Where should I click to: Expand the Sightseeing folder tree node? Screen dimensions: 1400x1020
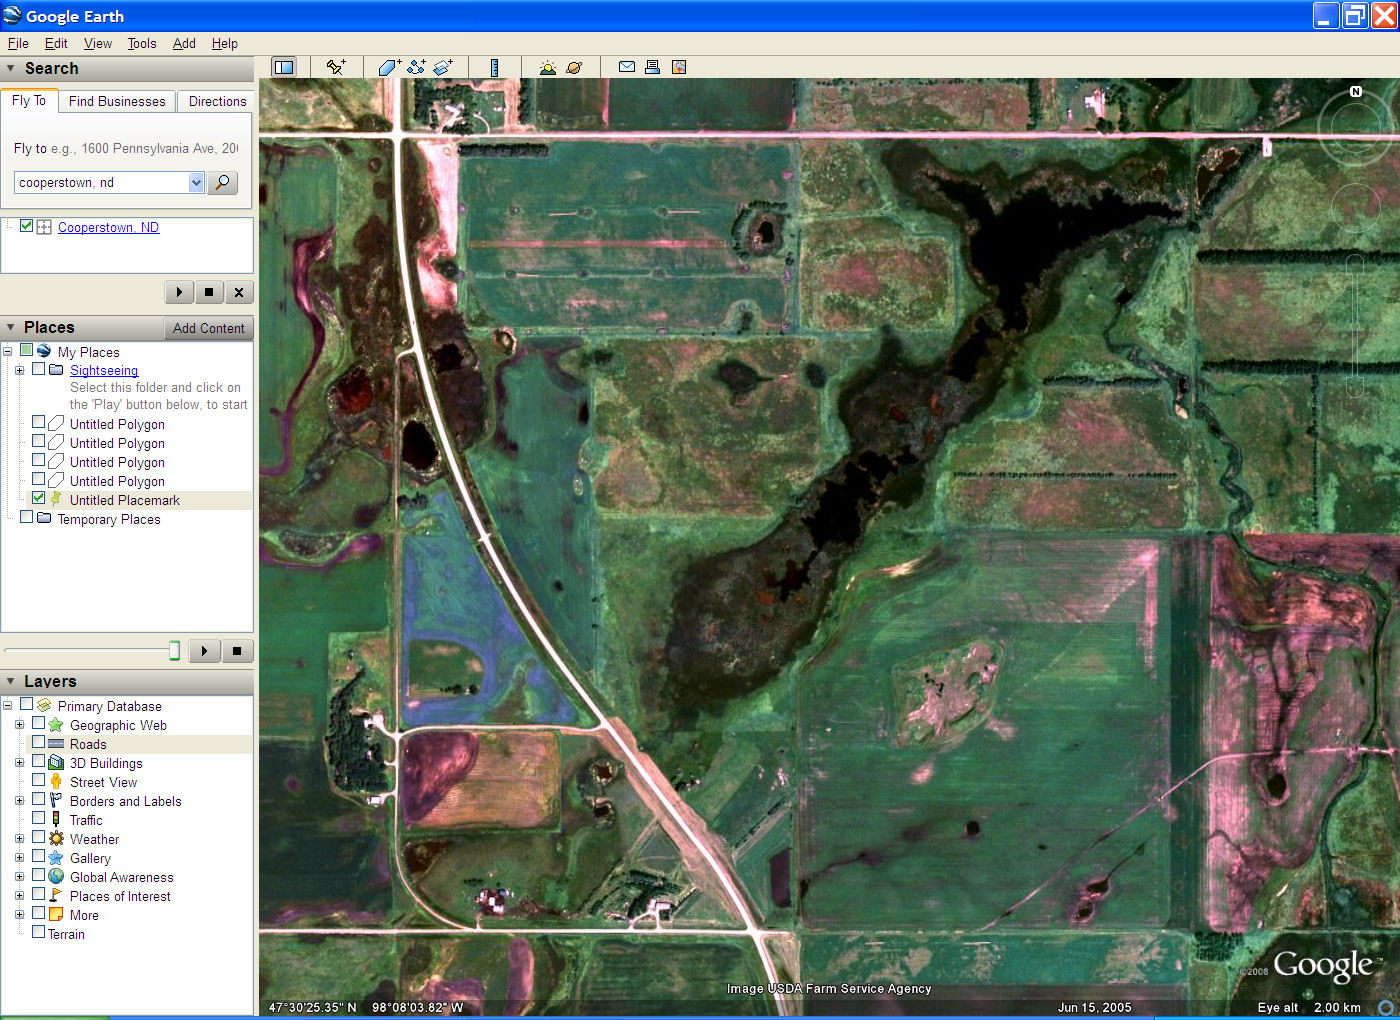click(x=19, y=370)
